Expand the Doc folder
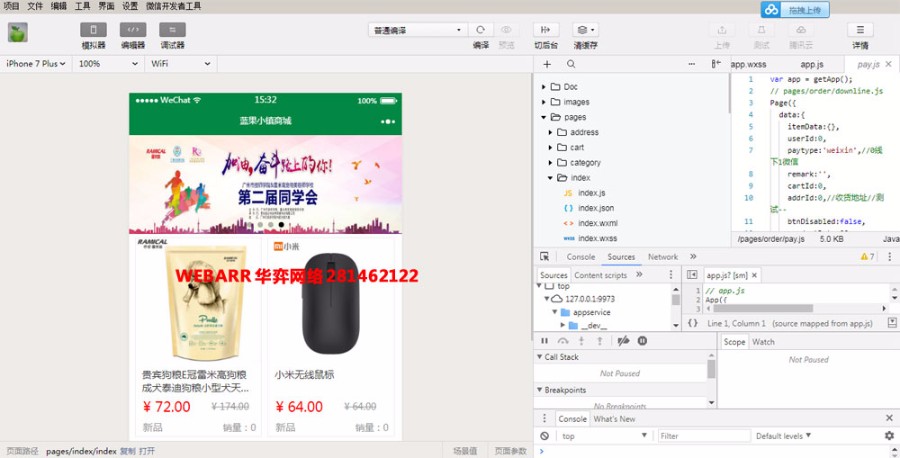900x458 pixels. tap(544, 87)
